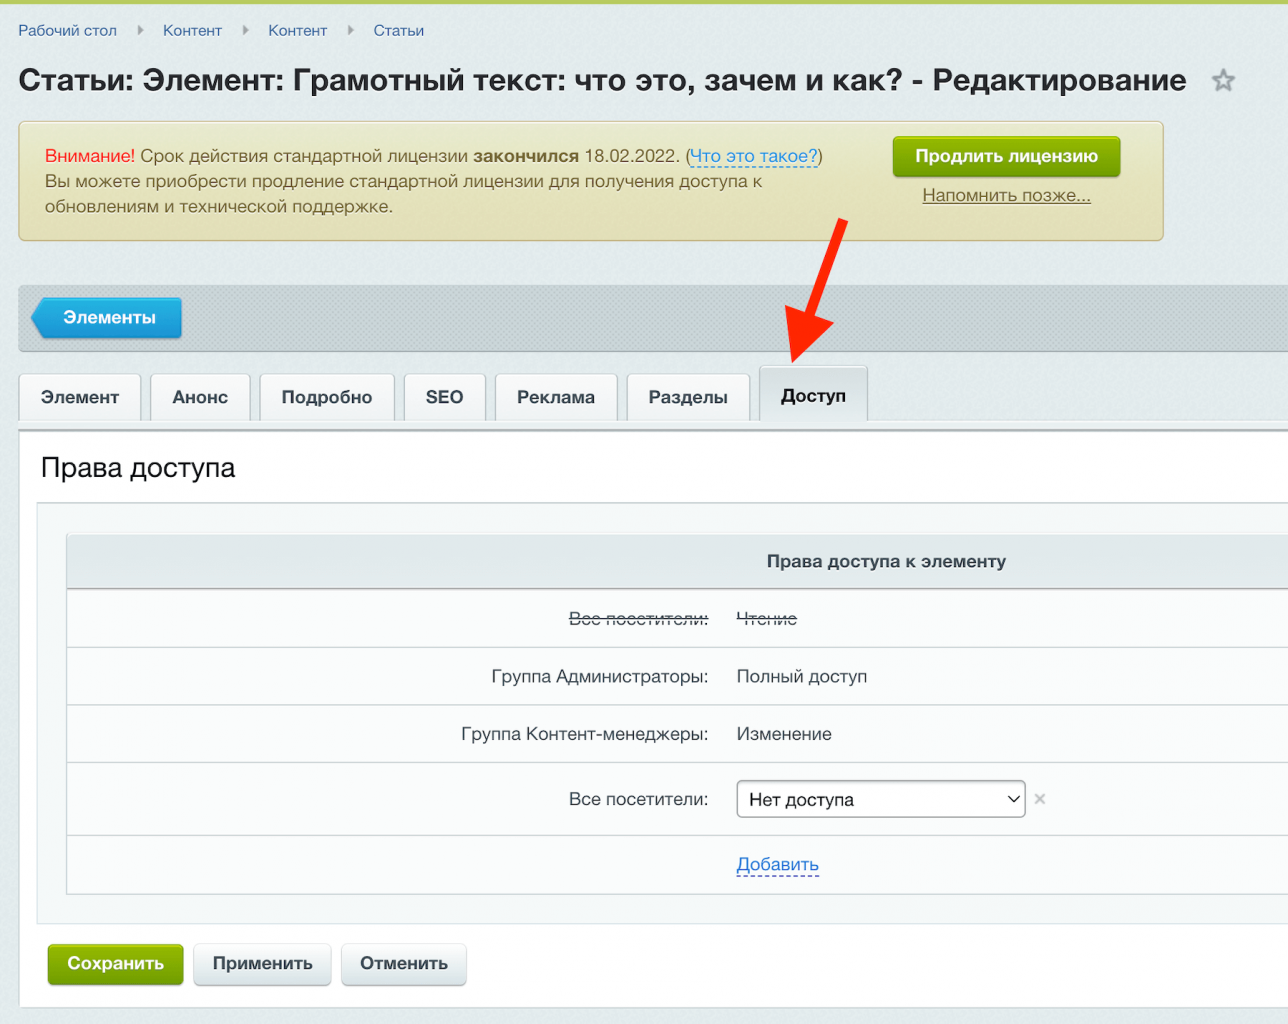Open the Рабочий стол breadcrumb
Screen dimensions: 1288x1024
(67, 31)
